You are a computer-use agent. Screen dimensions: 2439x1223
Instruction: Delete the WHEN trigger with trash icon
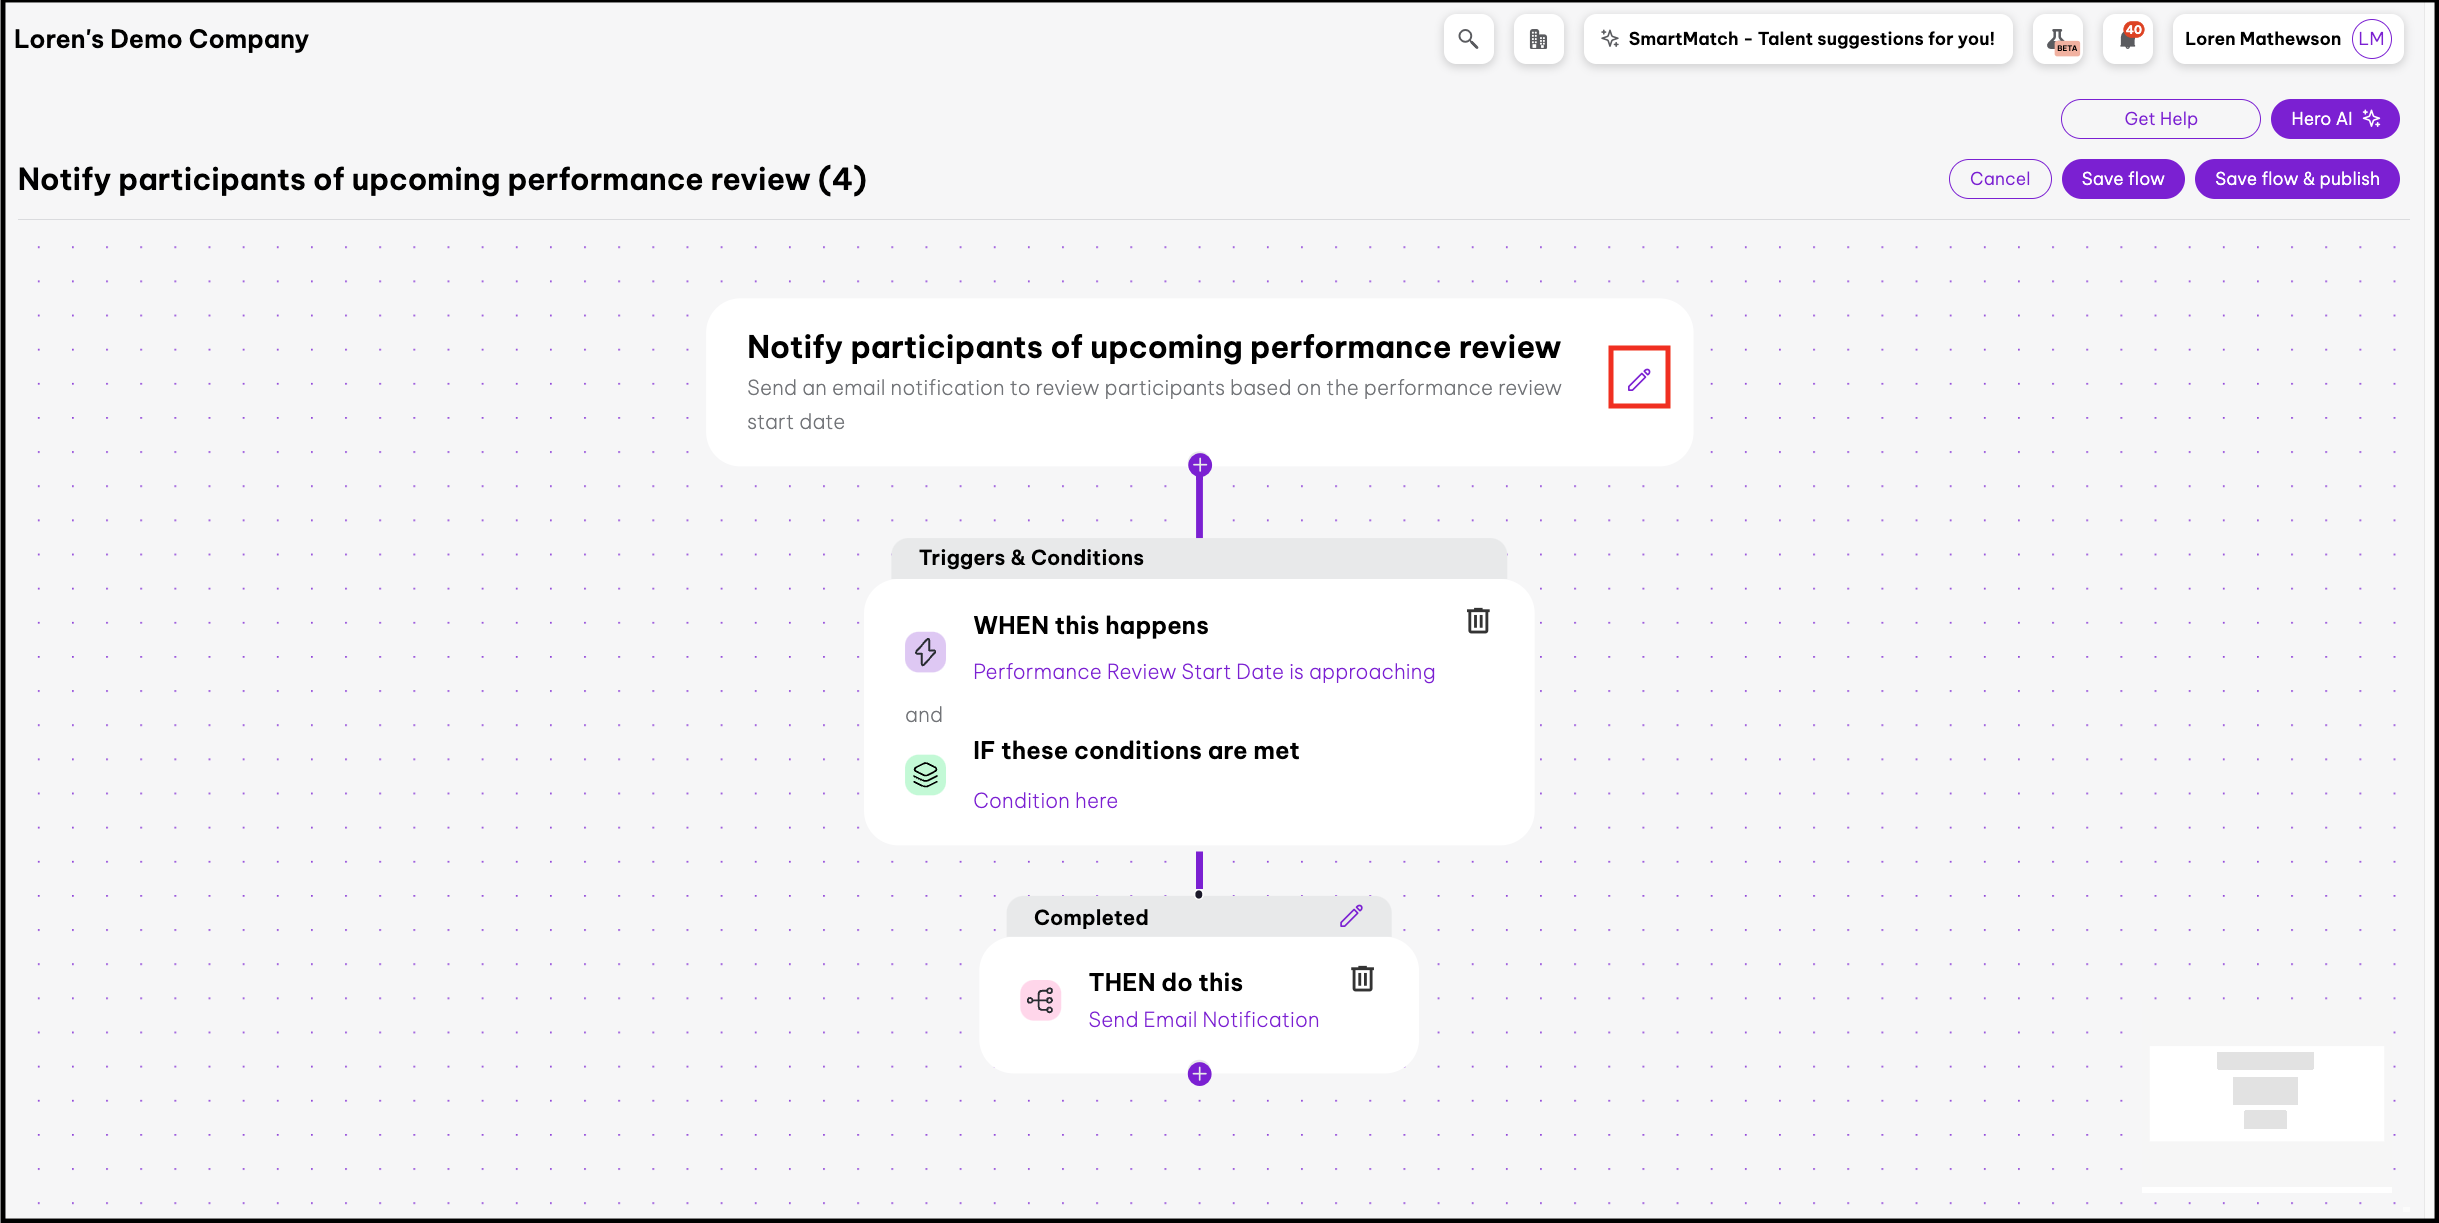point(1478,621)
